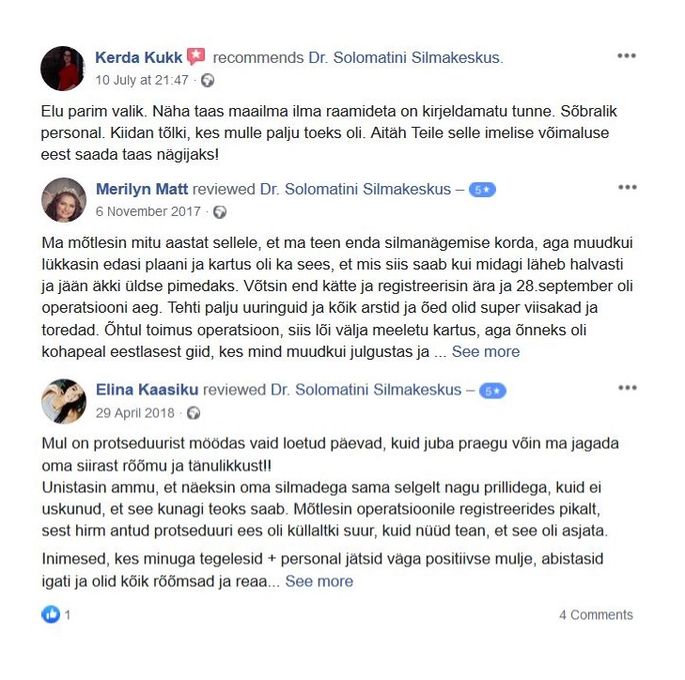Click the blue like reaction icon
685x680 pixels.
click(51, 614)
